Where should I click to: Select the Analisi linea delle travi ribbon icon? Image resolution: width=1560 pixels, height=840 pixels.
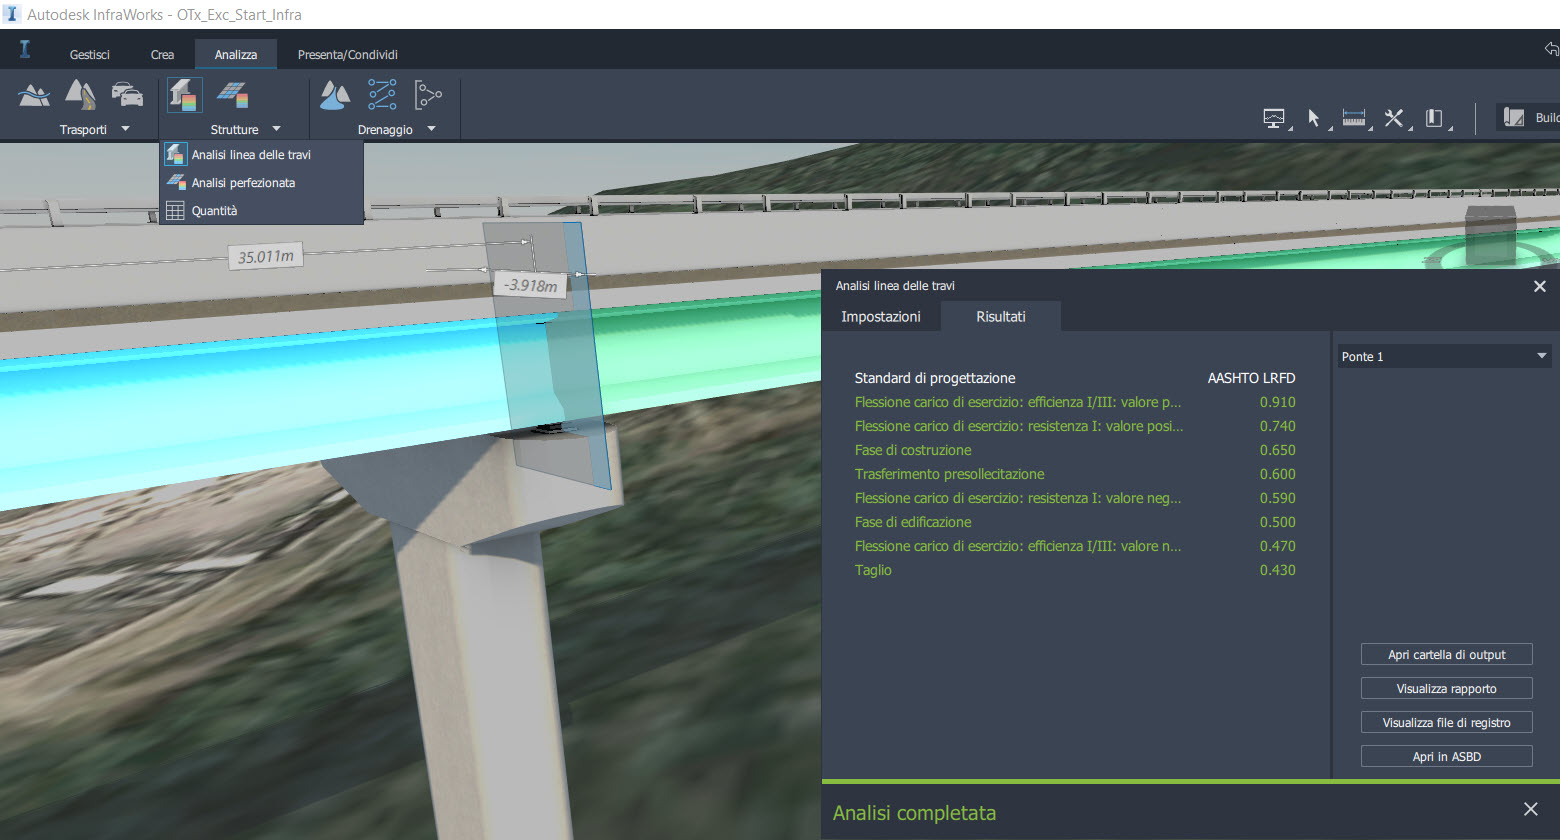point(184,93)
